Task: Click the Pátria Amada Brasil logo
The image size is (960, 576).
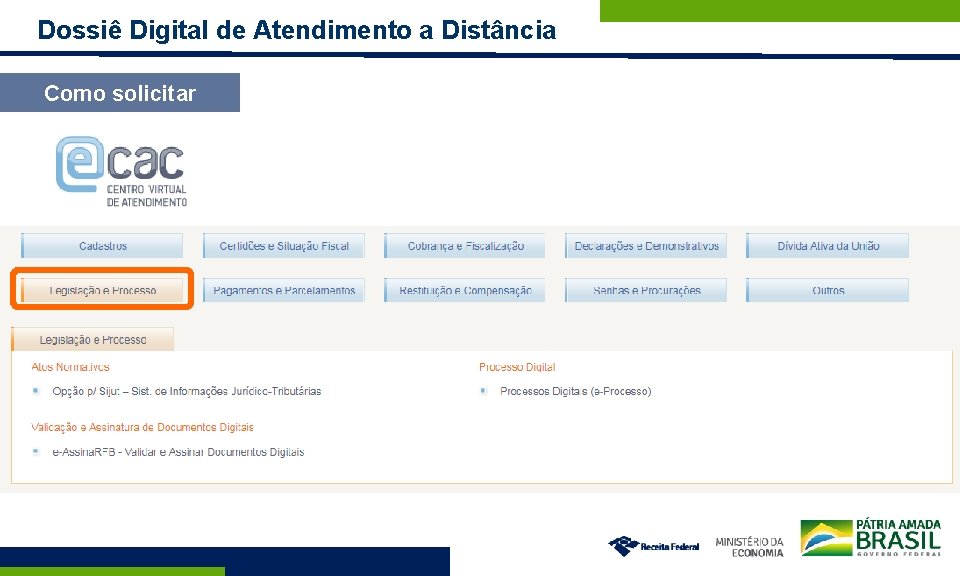Action: coord(871,537)
